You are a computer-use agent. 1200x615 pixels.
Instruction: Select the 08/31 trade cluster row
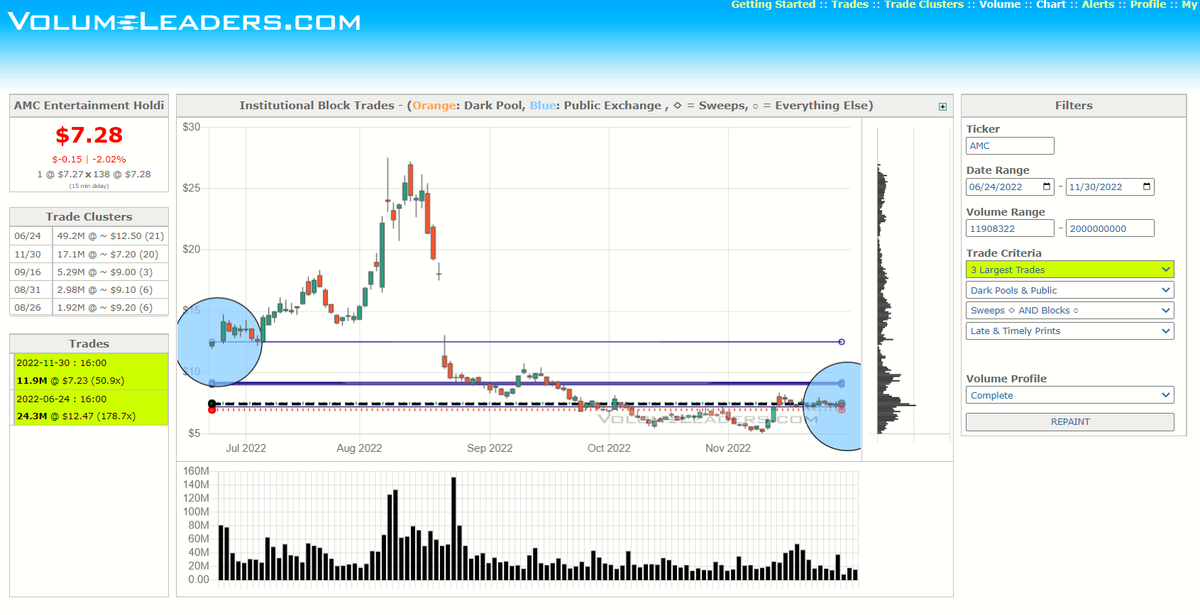[x=89, y=290]
